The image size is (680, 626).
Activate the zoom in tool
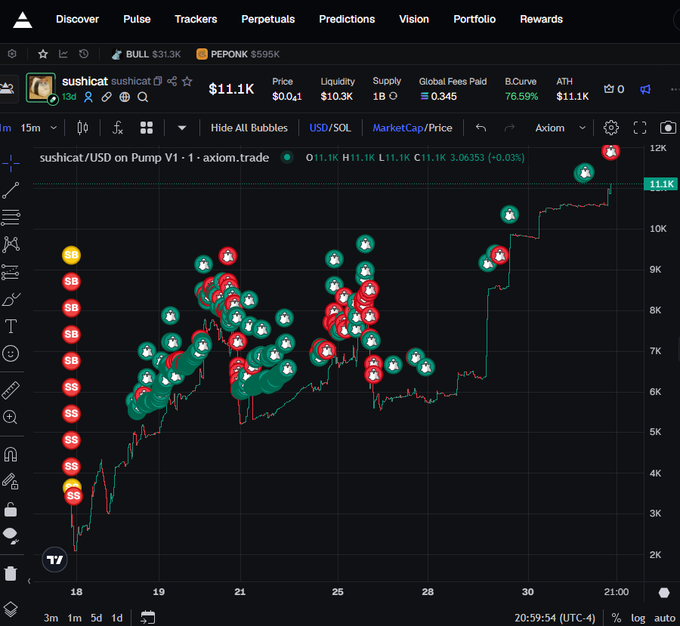click(10, 417)
